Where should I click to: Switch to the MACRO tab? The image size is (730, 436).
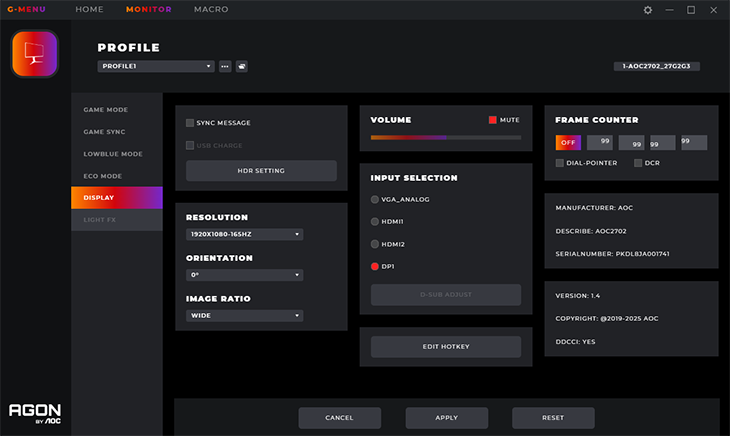tap(211, 9)
